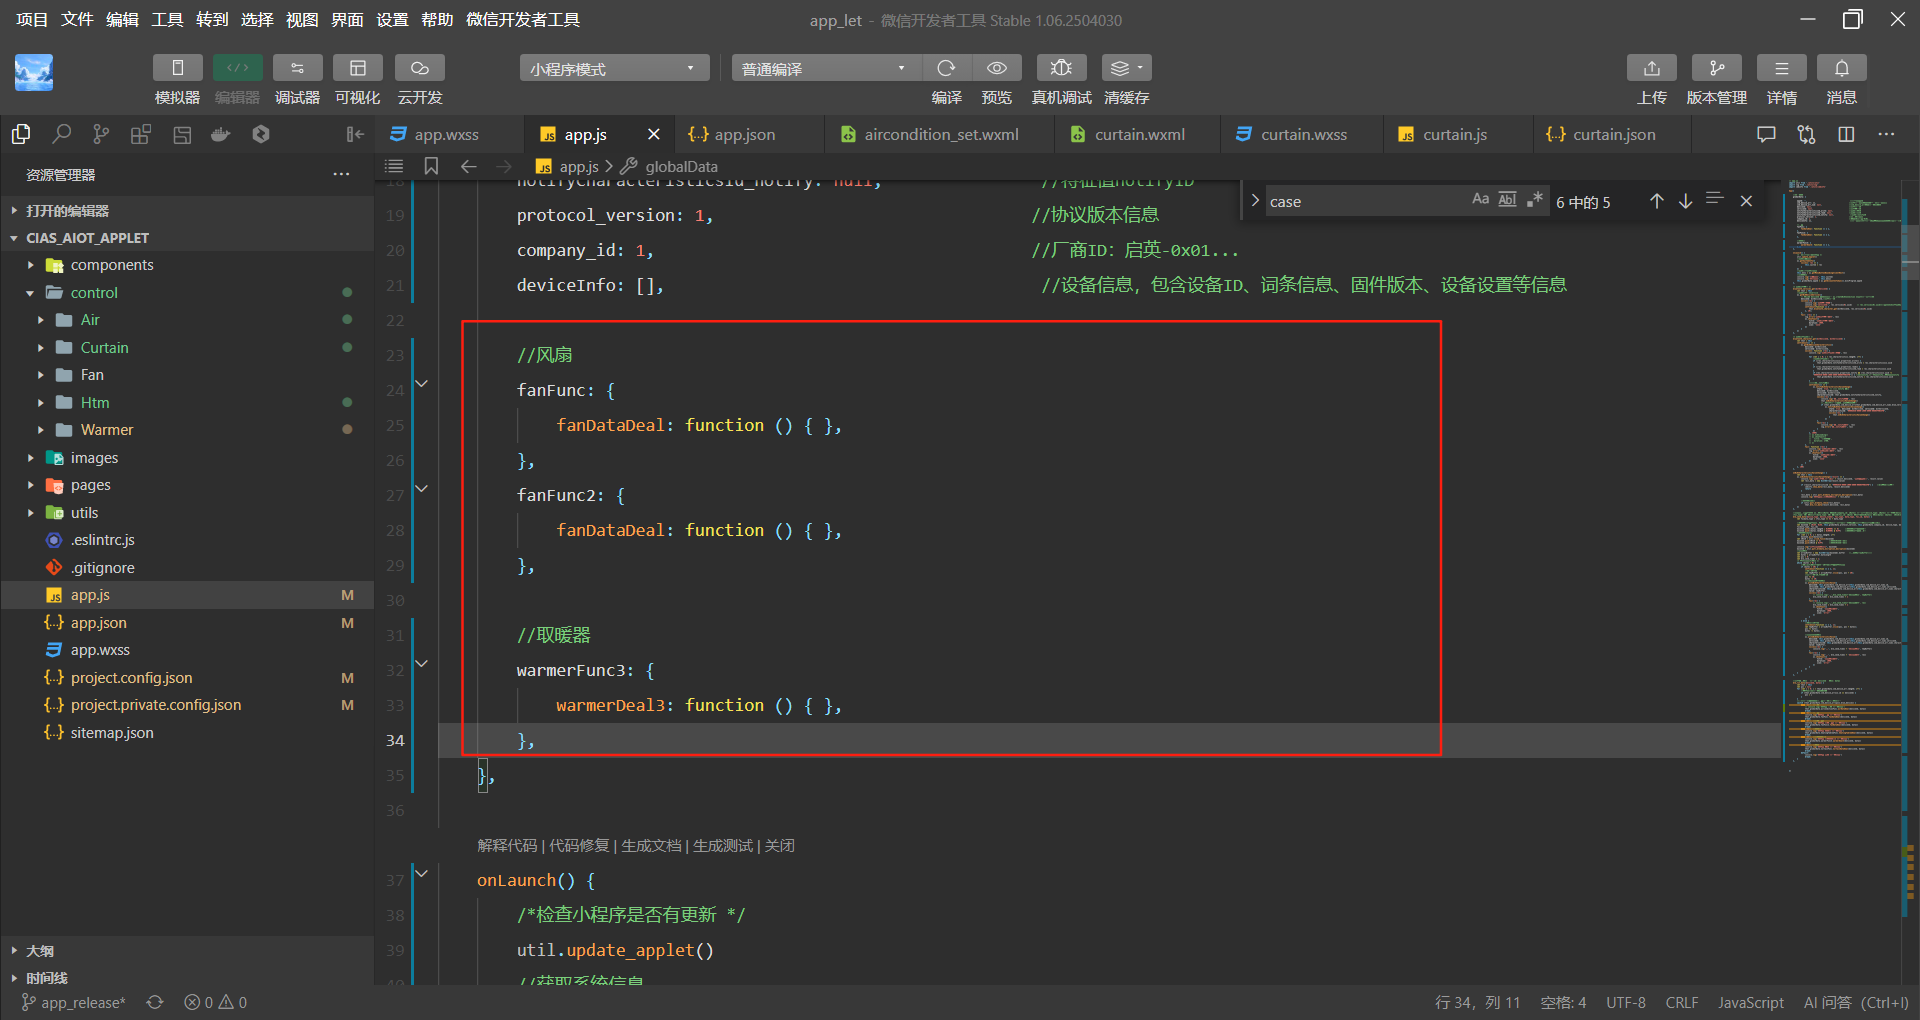This screenshot has height=1020, width=1920.
Task: Toggle regex search in find box
Action: tap(1534, 200)
